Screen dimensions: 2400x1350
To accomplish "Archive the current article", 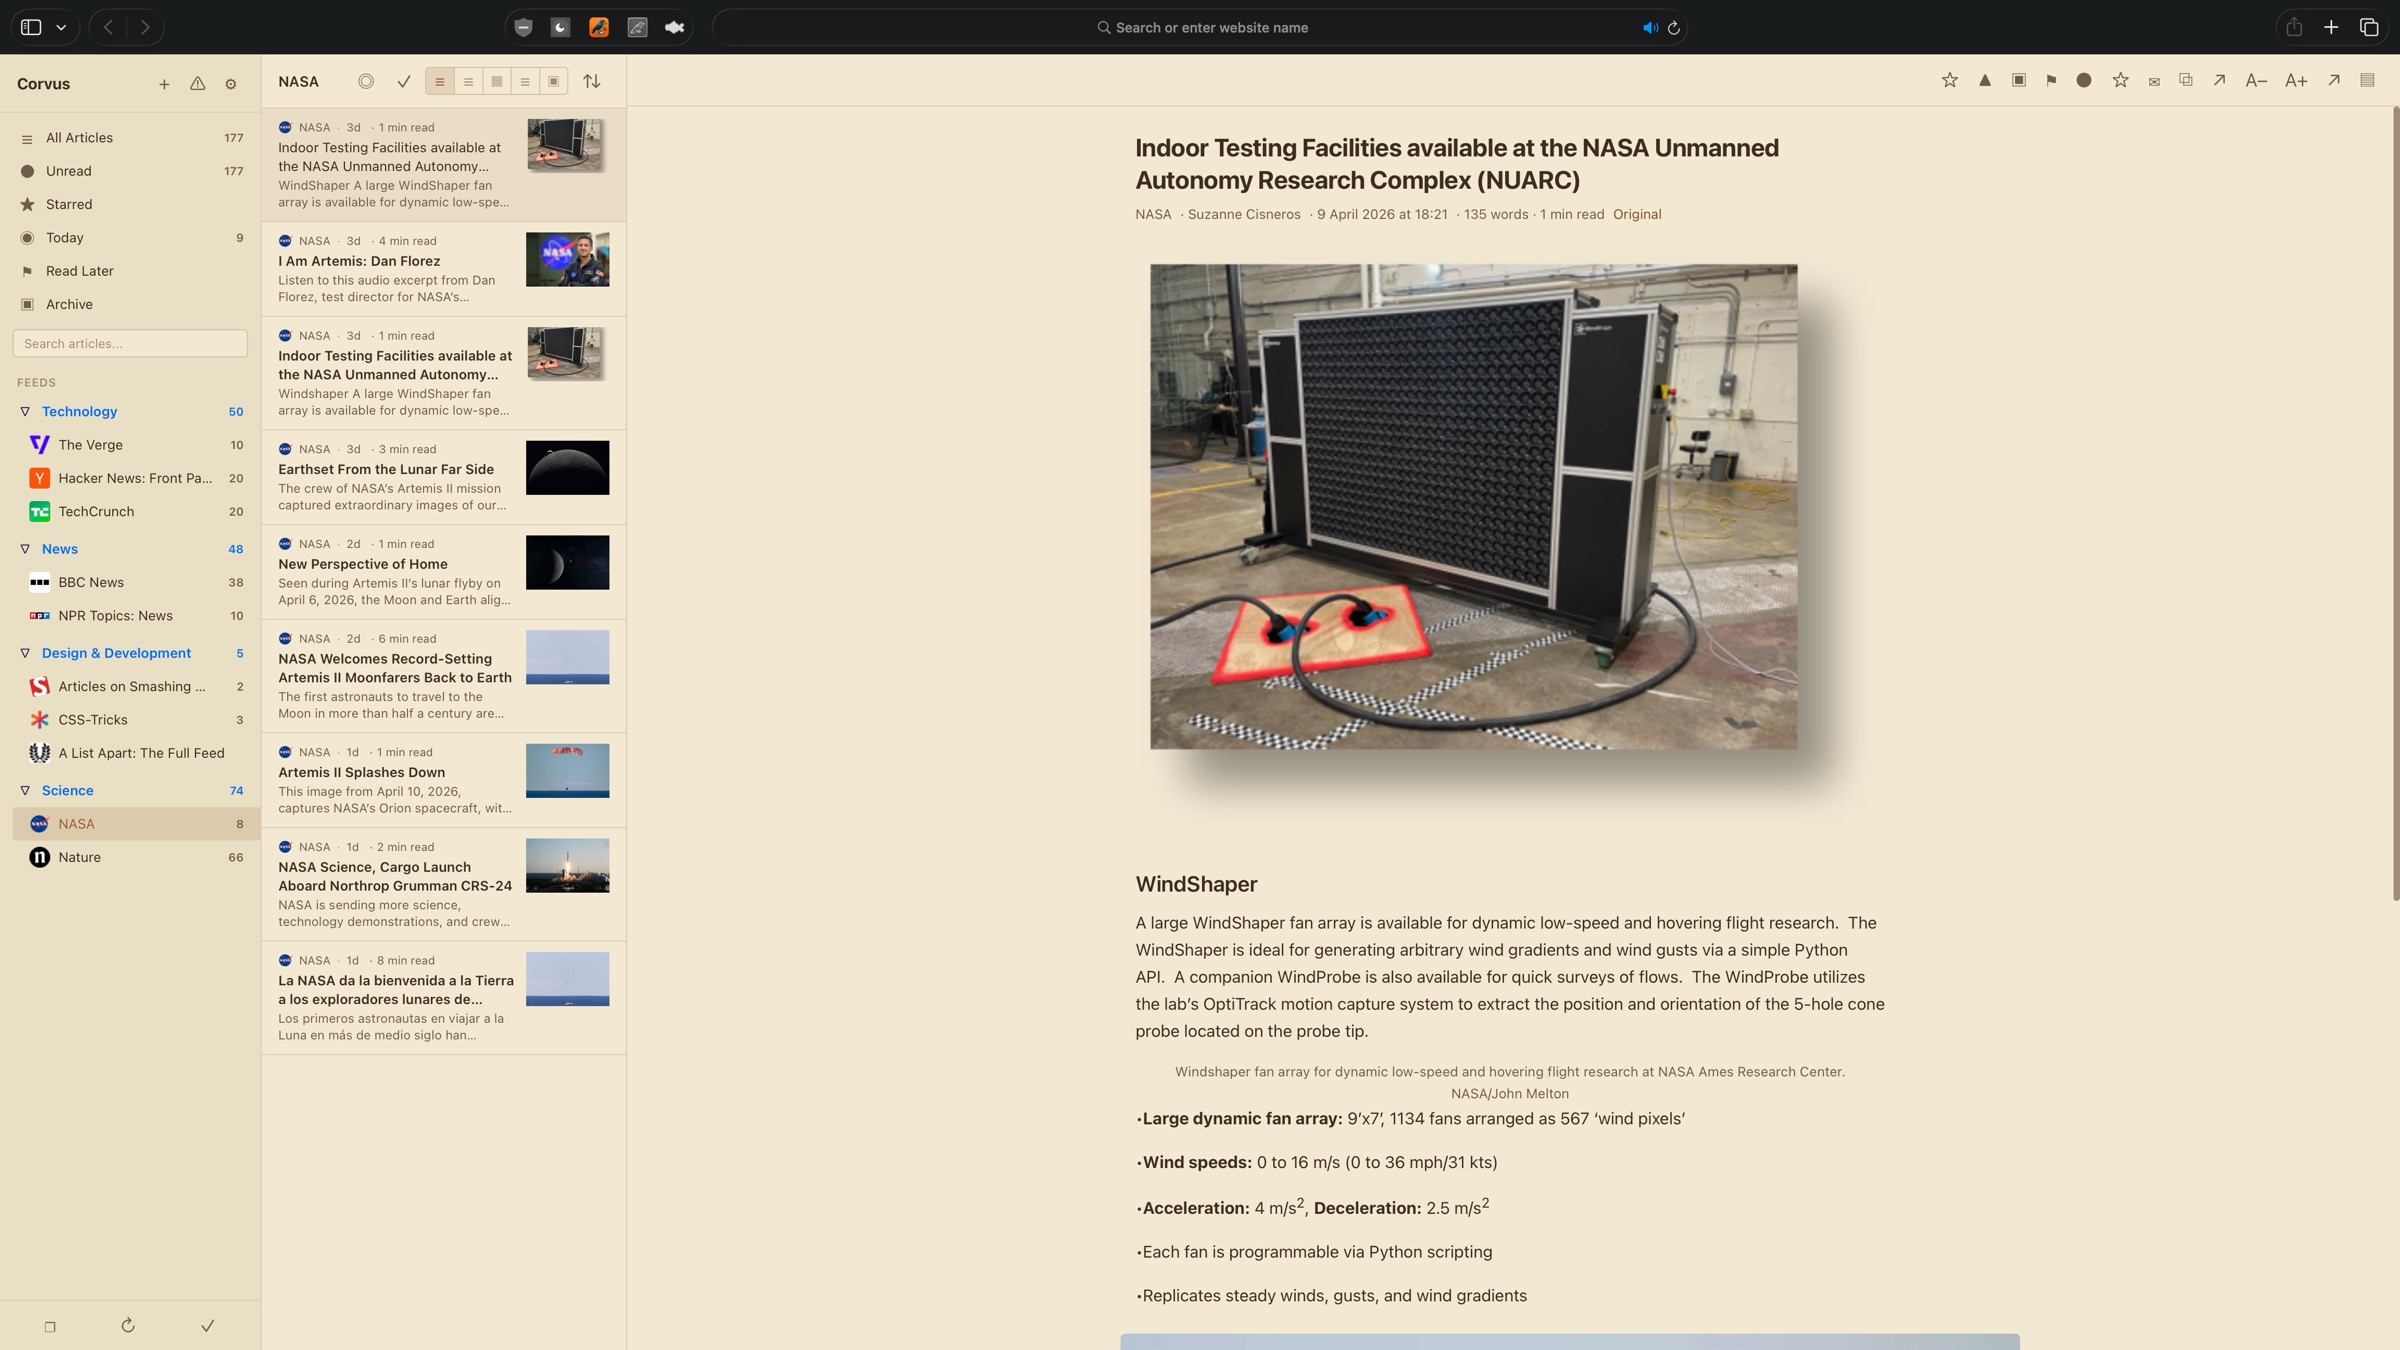I will [2016, 81].
